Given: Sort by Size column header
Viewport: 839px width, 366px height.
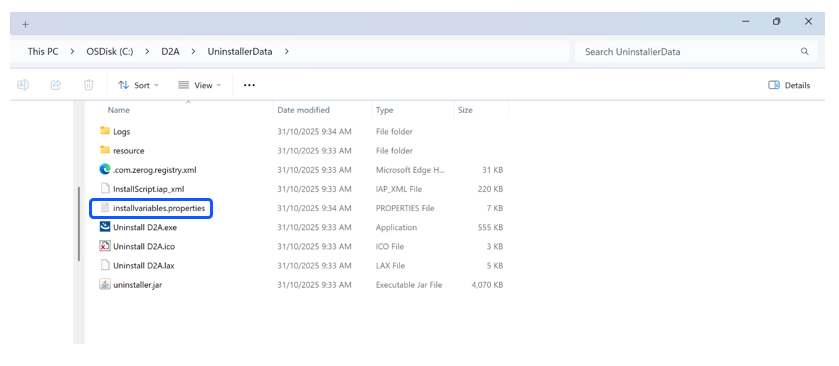Looking at the screenshot, I should click(465, 110).
